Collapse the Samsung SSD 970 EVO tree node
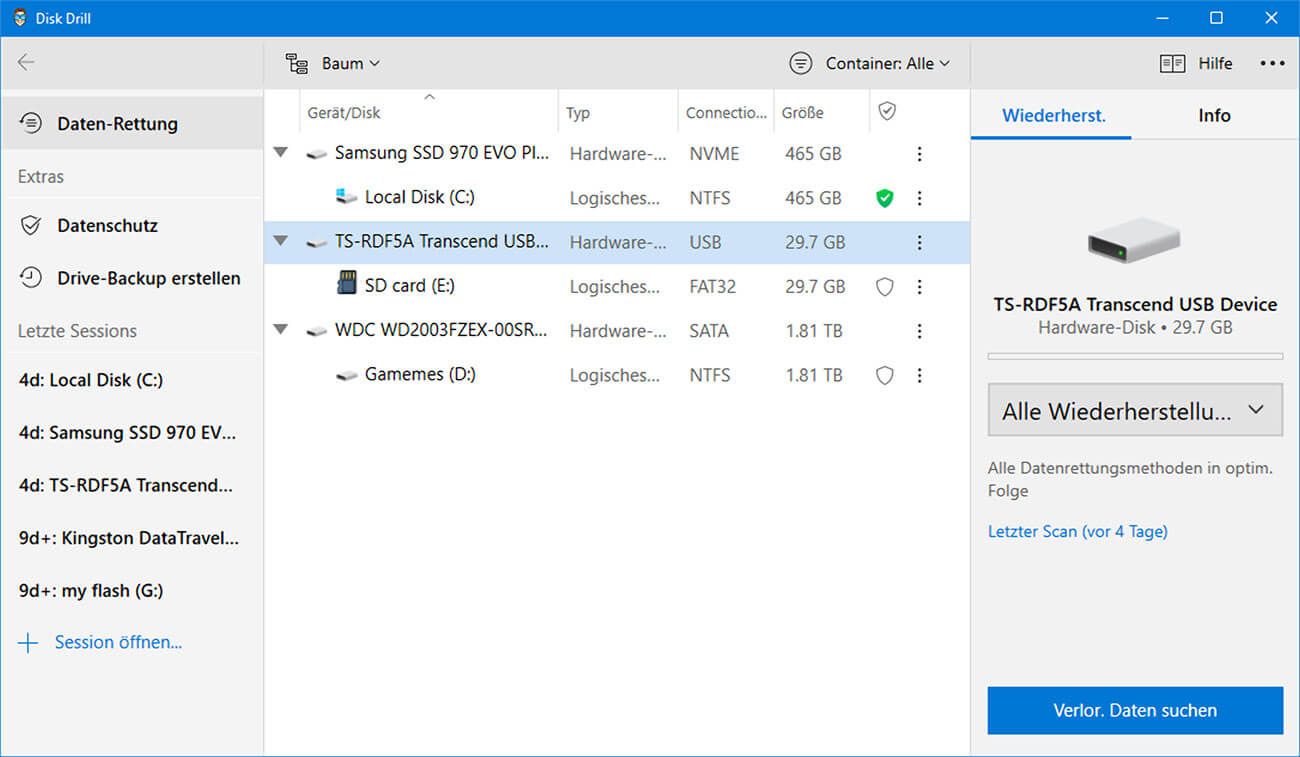 pyautogui.click(x=281, y=153)
